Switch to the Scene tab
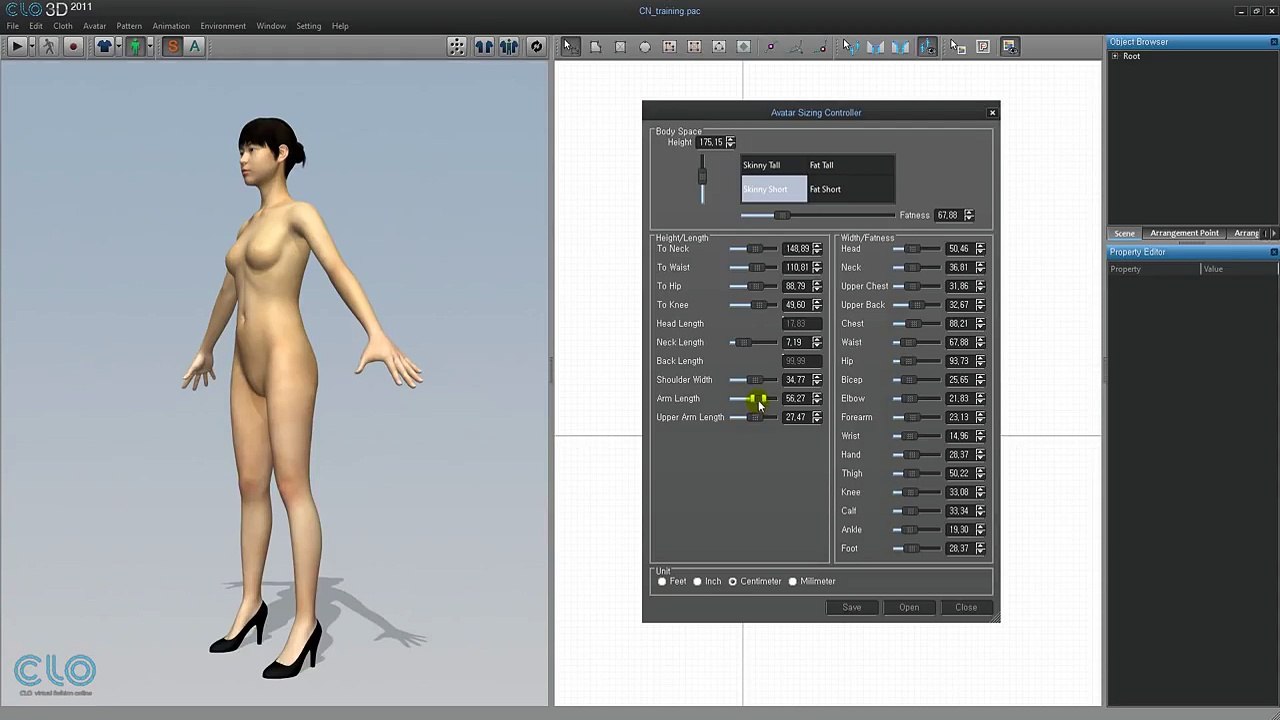Viewport: 1280px width, 720px height. tap(1125, 233)
